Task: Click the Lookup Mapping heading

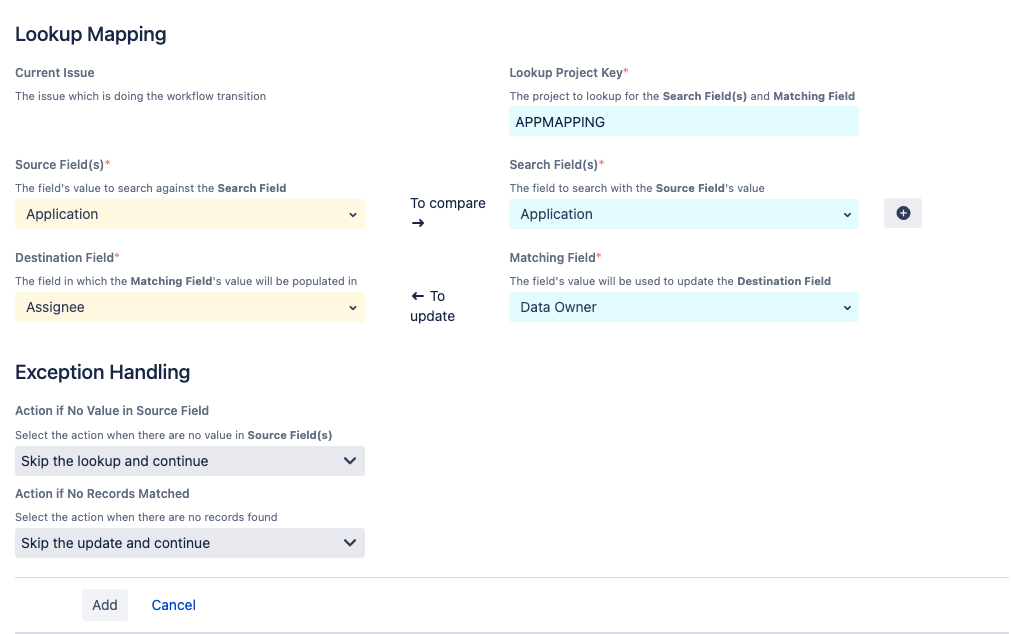Action: (x=90, y=34)
